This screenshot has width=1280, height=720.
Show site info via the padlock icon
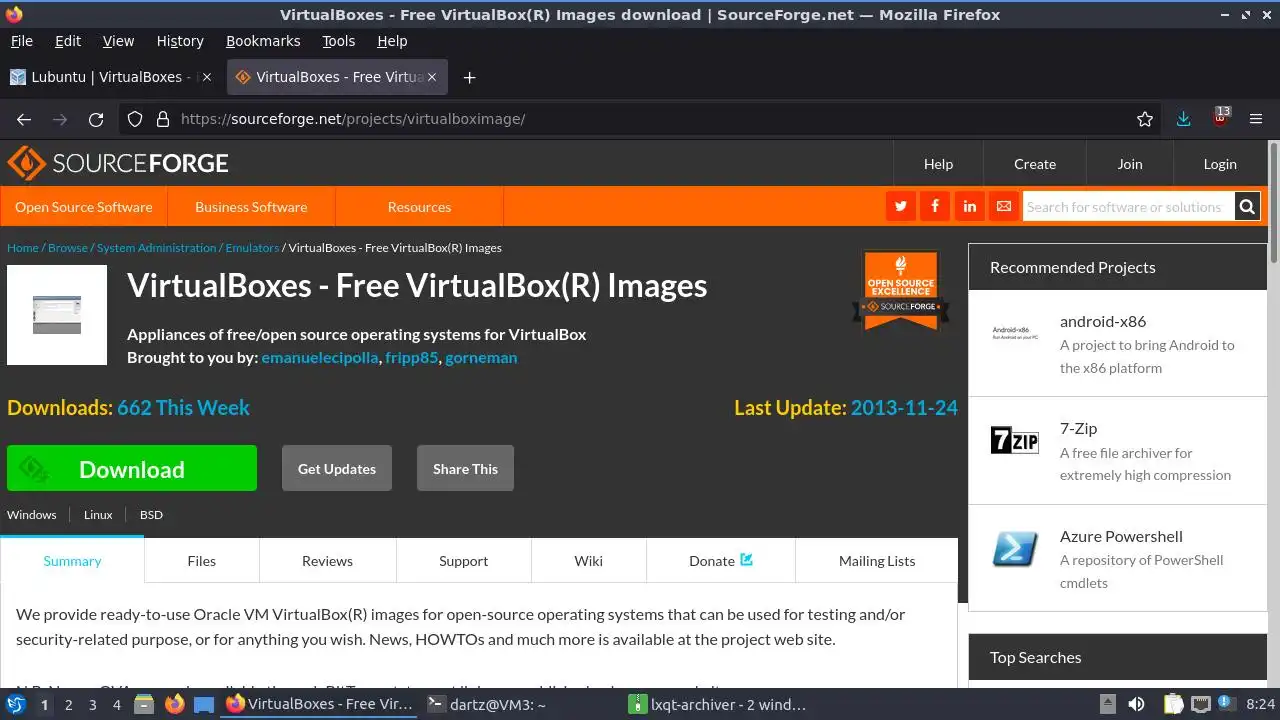(x=163, y=119)
